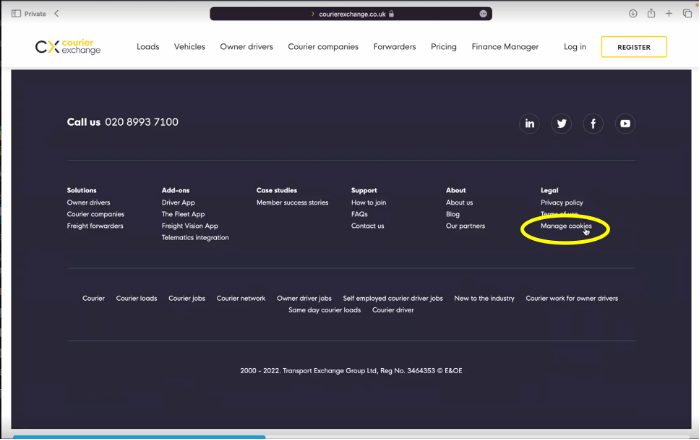This screenshot has height=440, width=700.
Task: Click the courierexchange.co.uk address bar
Action: 351,14
